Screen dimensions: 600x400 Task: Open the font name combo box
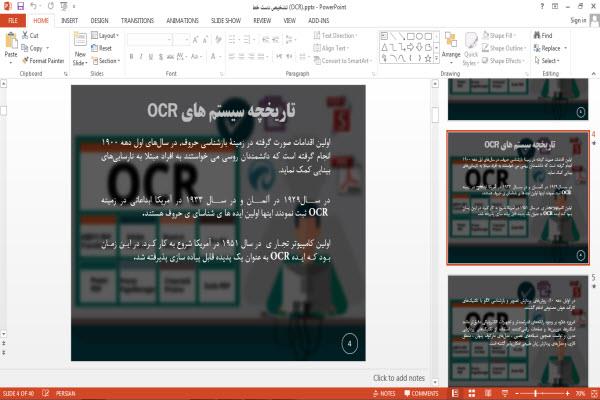pyautogui.click(x=149, y=39)
